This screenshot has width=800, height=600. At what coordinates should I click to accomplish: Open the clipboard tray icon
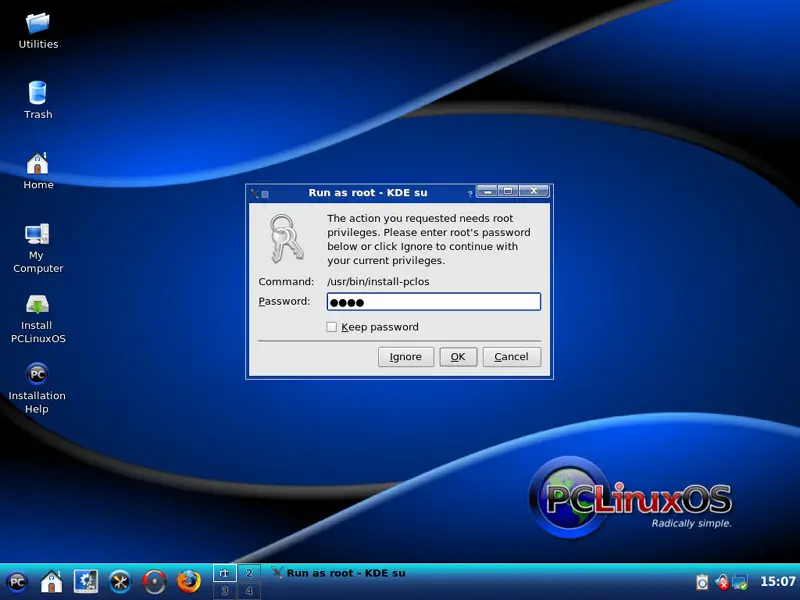point(702,582)
